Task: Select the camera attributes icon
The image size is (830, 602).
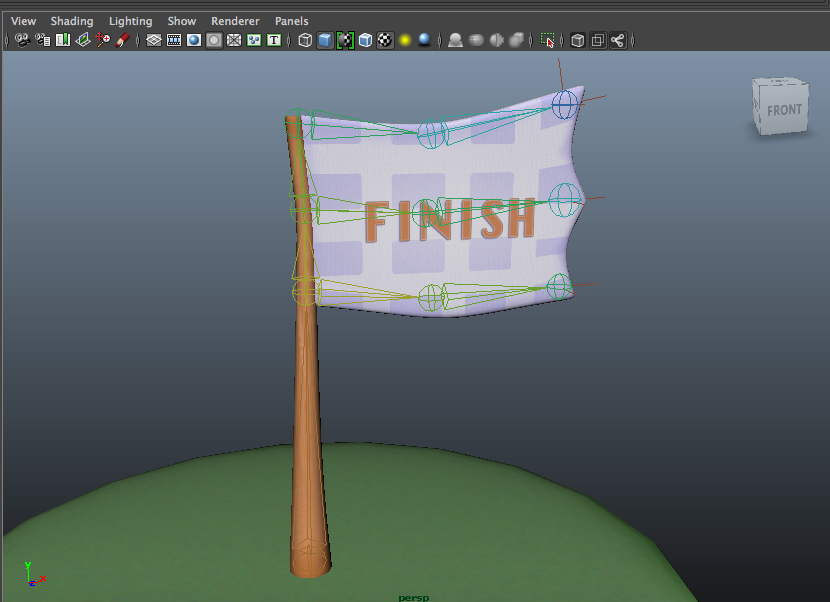Action: coord(42,40)
